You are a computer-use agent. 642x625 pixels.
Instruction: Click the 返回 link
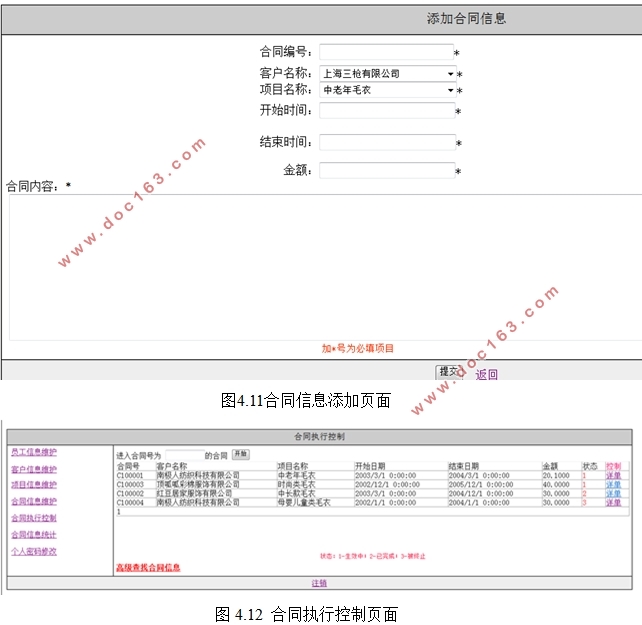(486, 374)
